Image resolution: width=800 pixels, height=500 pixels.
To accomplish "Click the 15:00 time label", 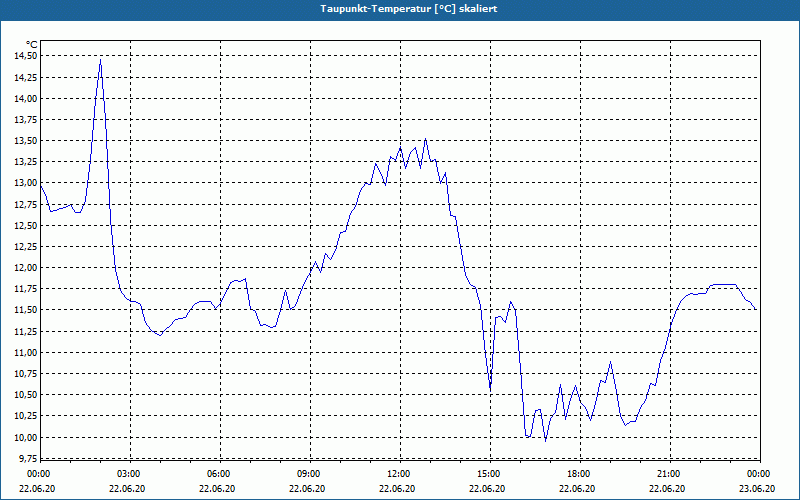I will (488, 474).
